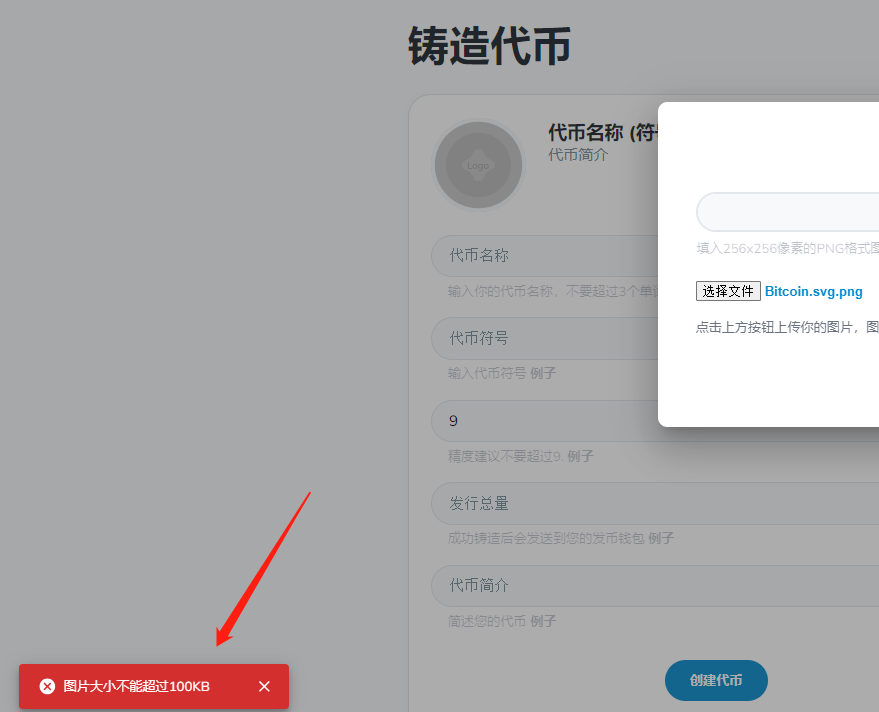Open the 例子 link under 发行总量
Screen dimensions: 879x712
[x=661, y=538]
